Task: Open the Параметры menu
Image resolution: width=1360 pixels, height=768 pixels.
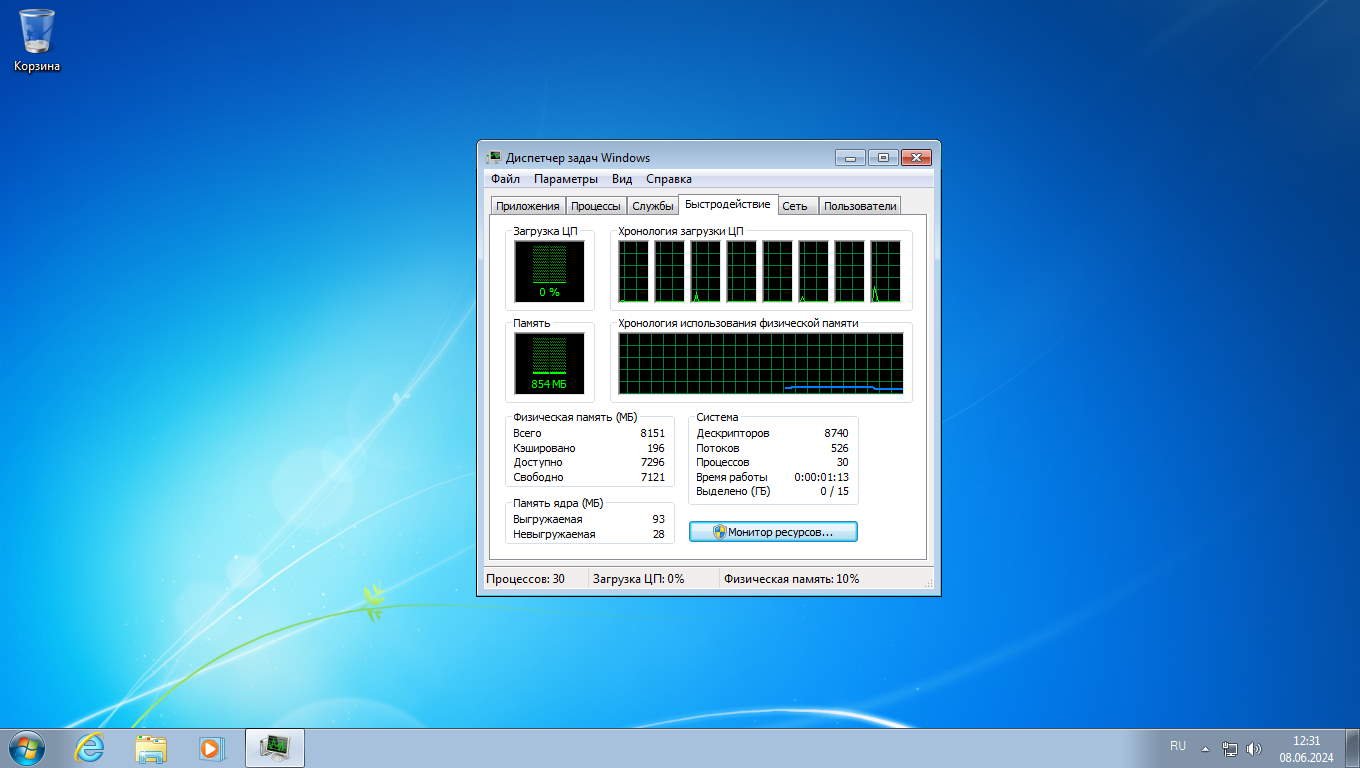Action: [565, 179]
